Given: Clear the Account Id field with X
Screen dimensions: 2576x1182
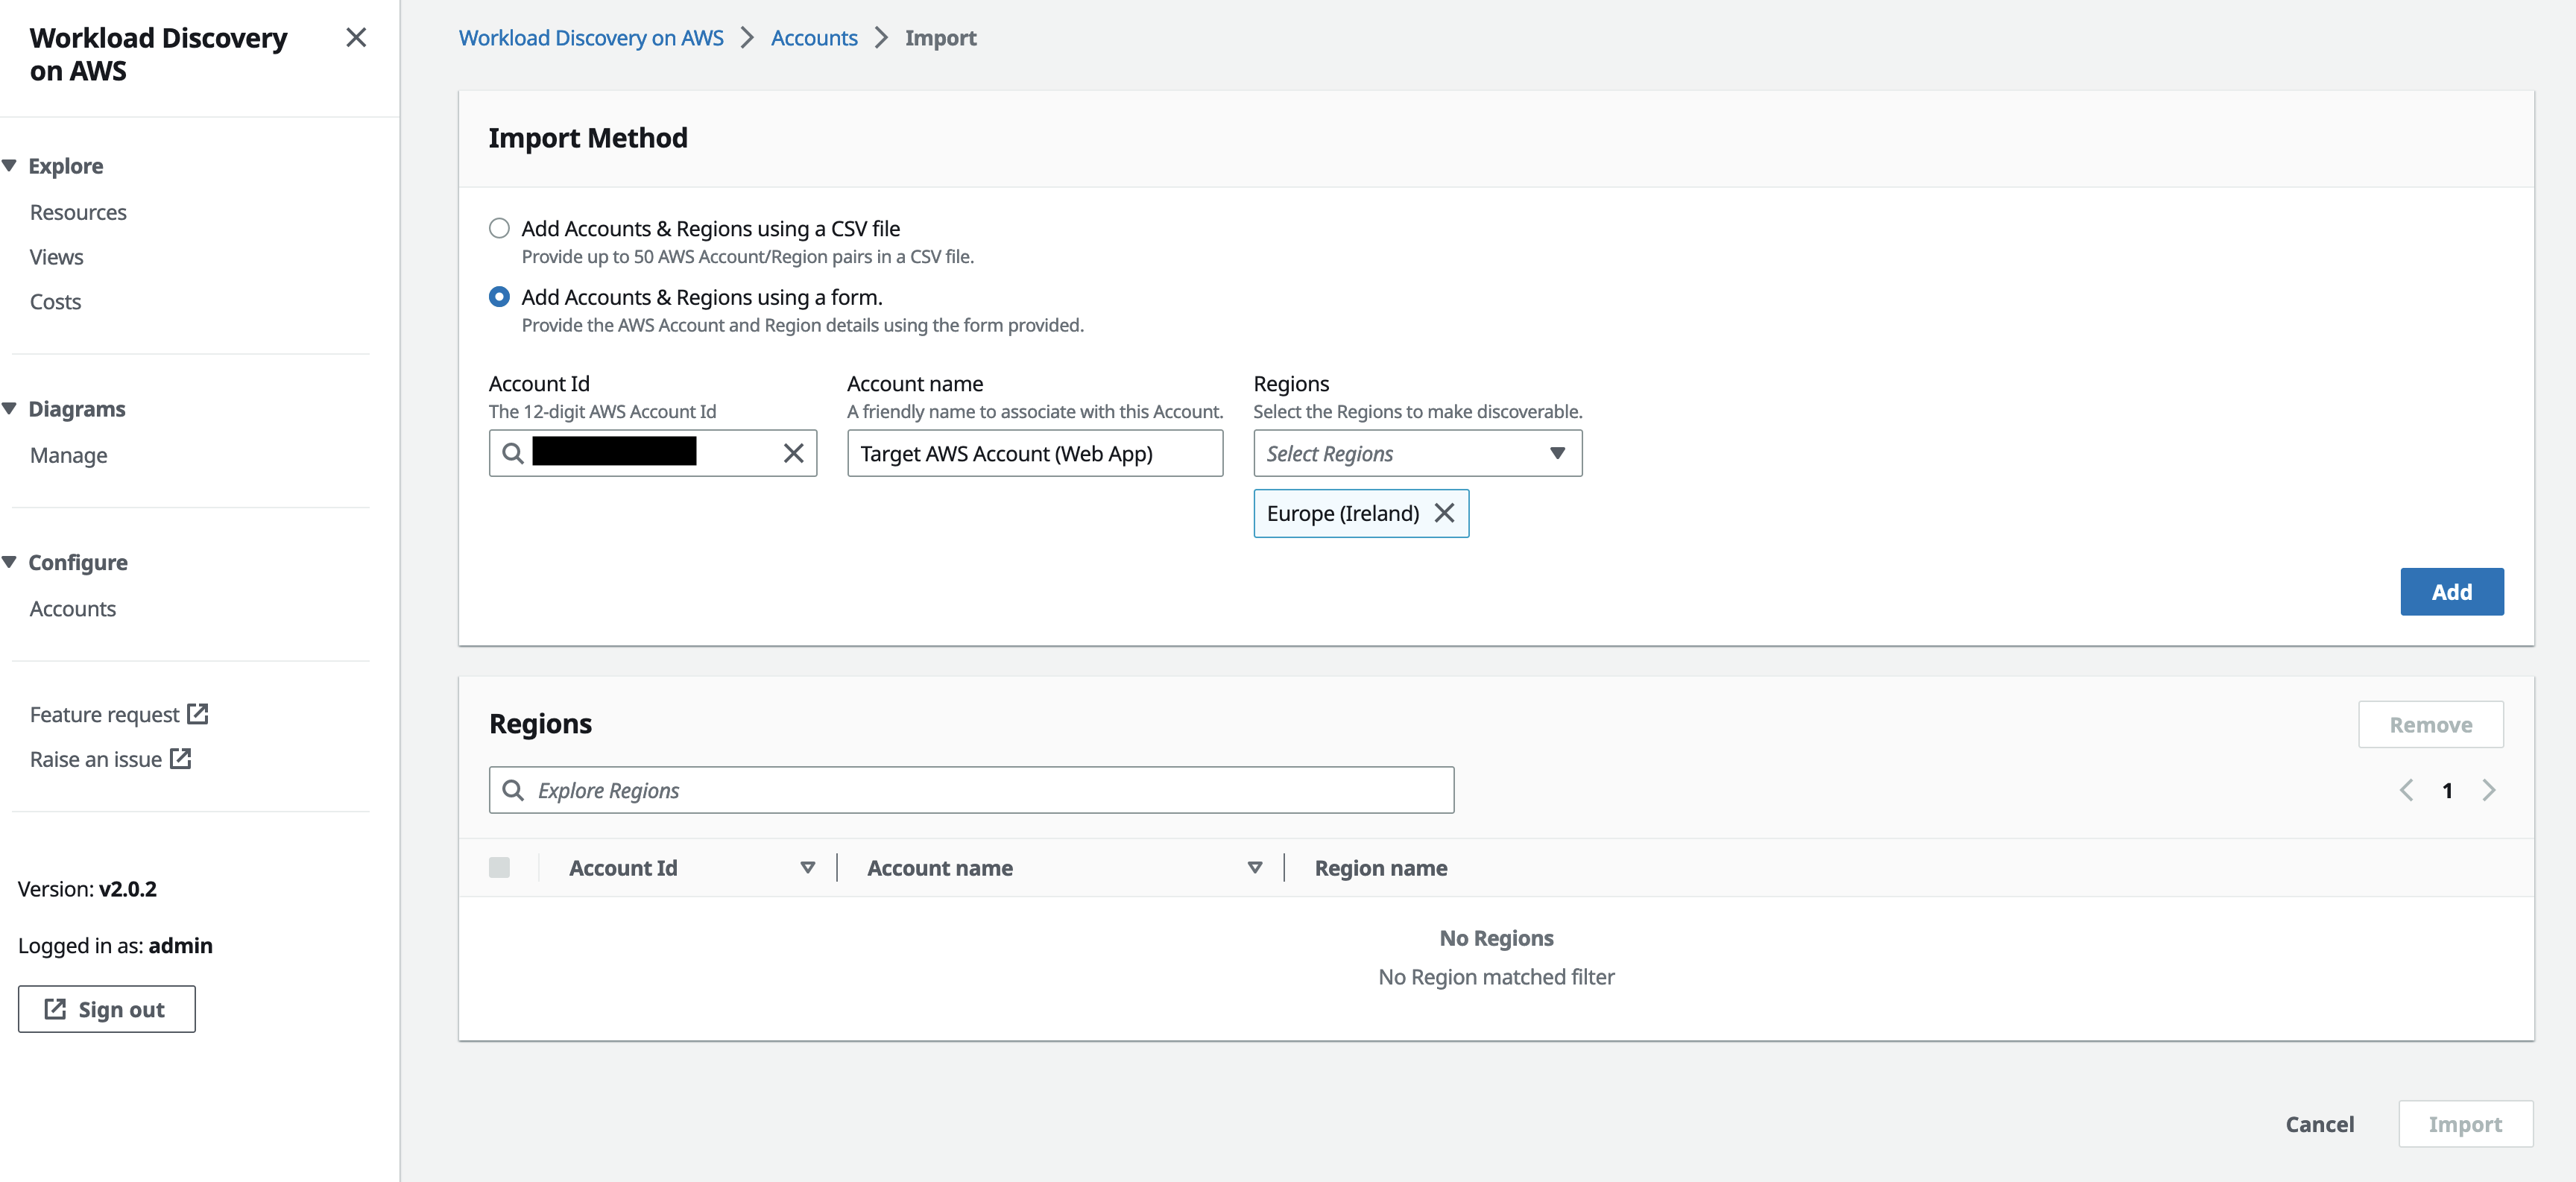Looking at the screenshot, I should pyautogui.click(x=793, y=453).
